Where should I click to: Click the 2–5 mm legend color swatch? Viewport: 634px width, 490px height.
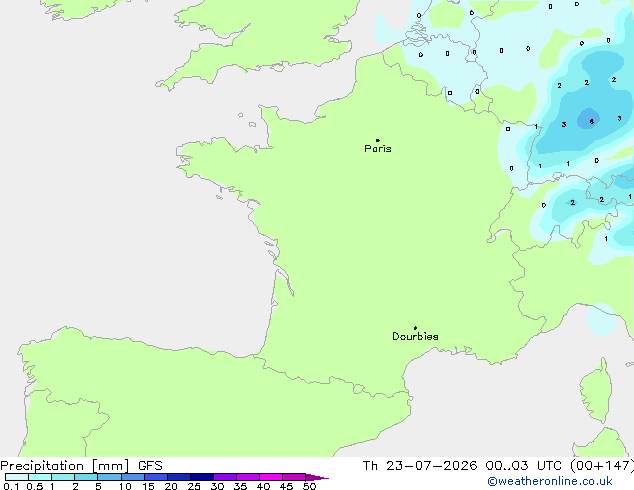(x=86, y=477)
